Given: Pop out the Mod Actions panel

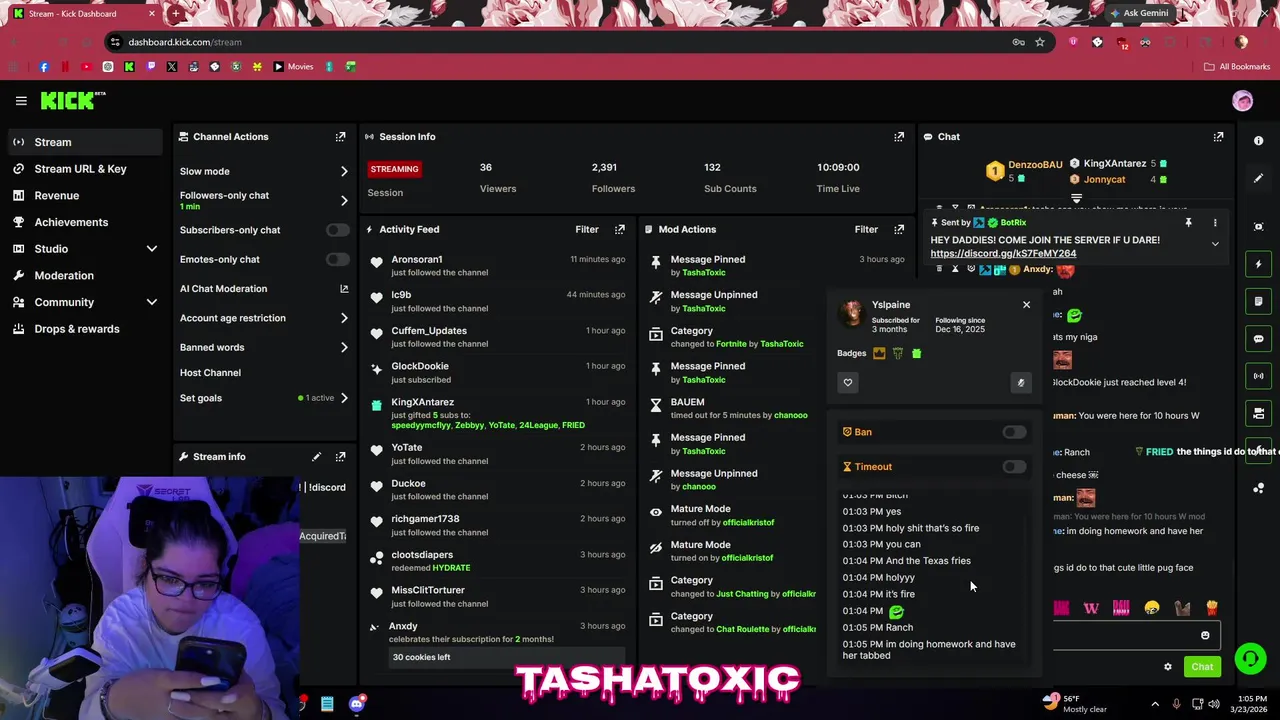Looking at the screenshot, I should pyautogui.click(x=899, y=229).
